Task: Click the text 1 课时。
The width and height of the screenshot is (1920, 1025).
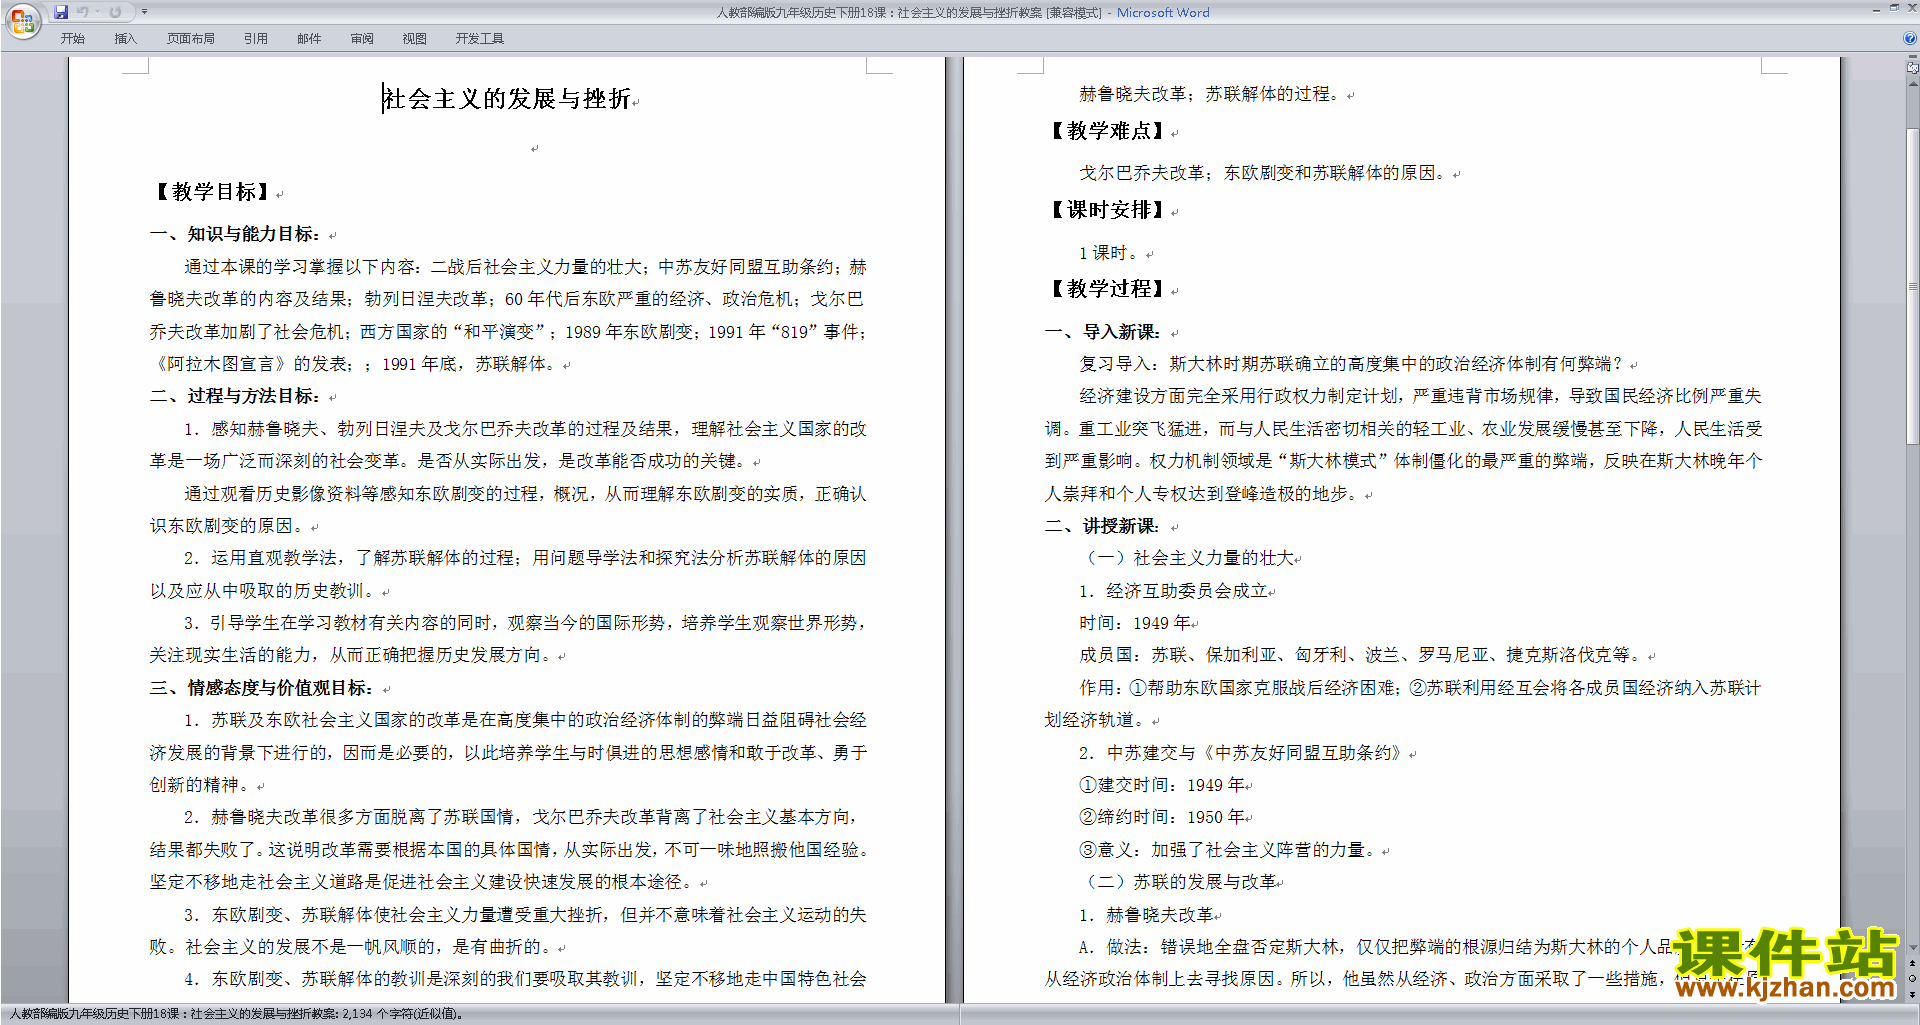Action: click(1109, 253)
